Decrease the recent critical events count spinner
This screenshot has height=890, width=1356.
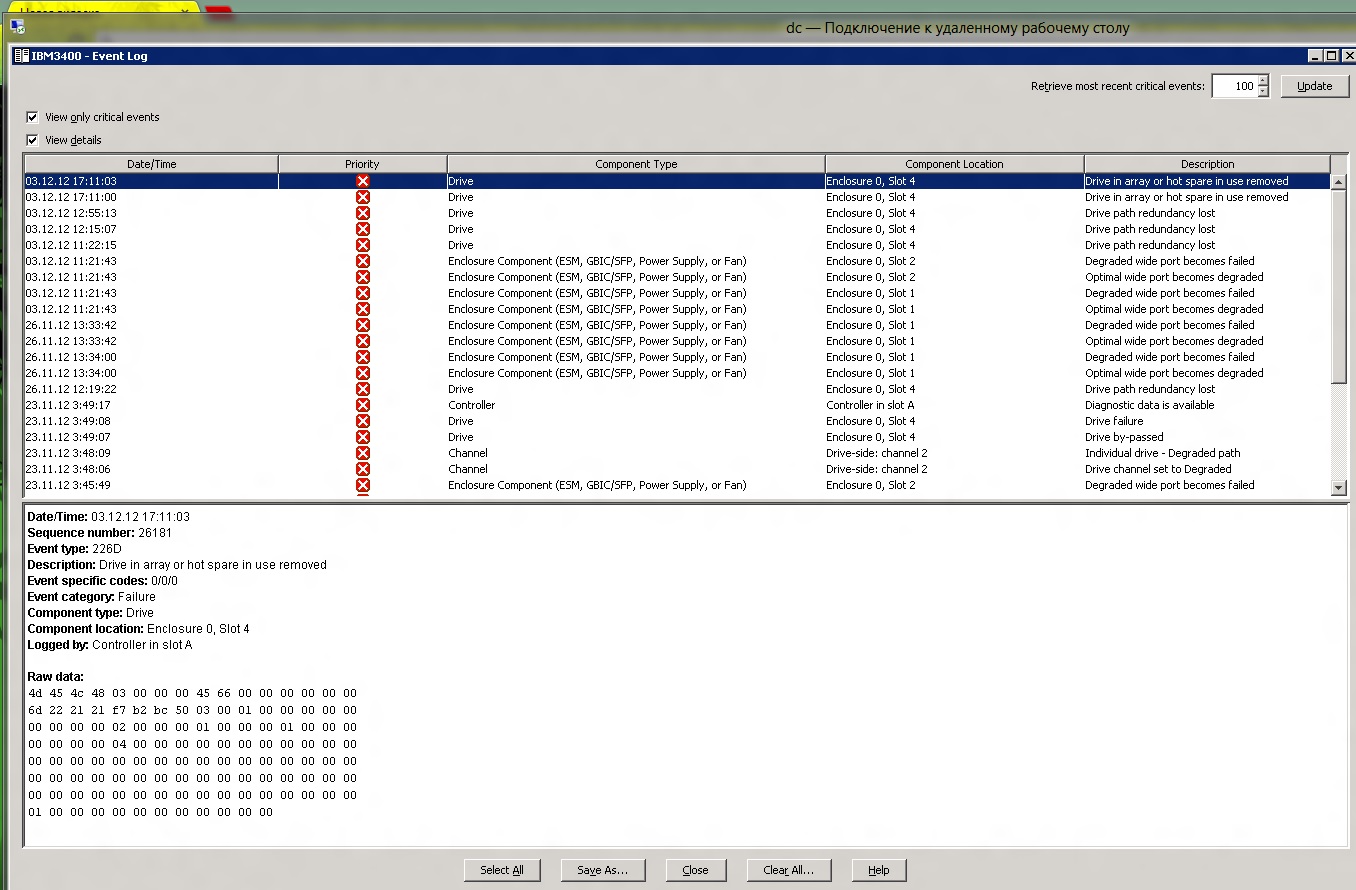coord(1263,92)
